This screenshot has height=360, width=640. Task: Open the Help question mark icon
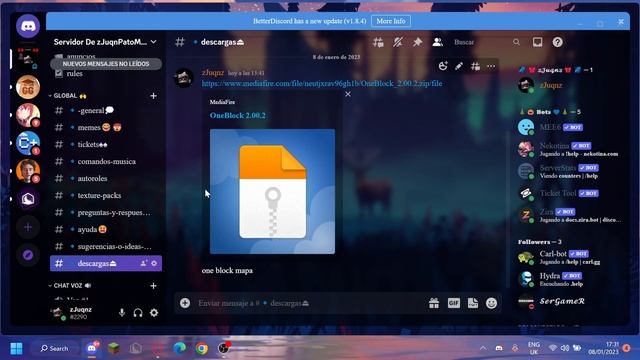tap(558, 42)
